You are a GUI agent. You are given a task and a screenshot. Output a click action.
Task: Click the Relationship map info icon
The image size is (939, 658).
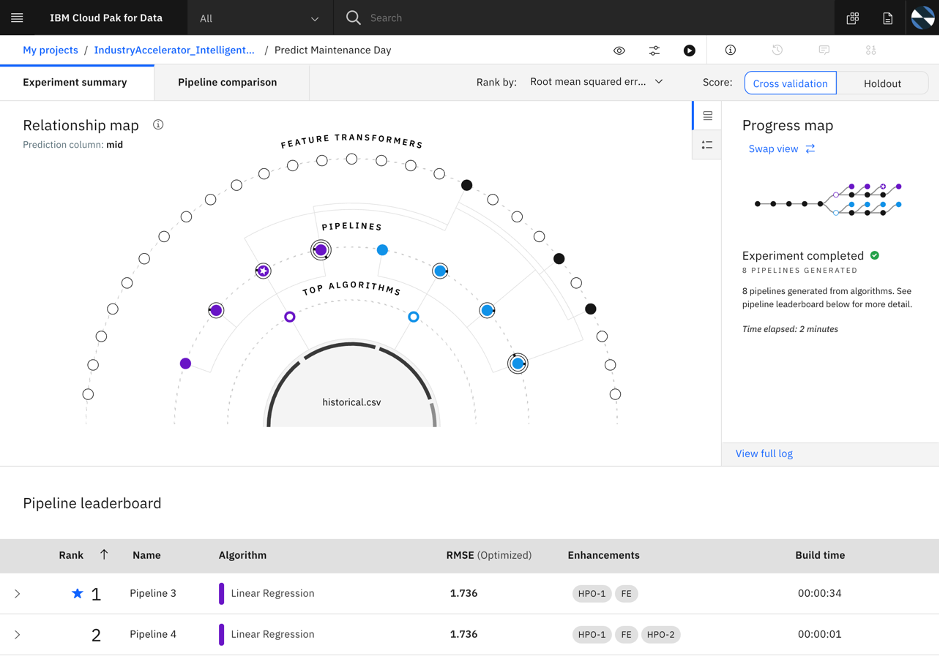158,125
